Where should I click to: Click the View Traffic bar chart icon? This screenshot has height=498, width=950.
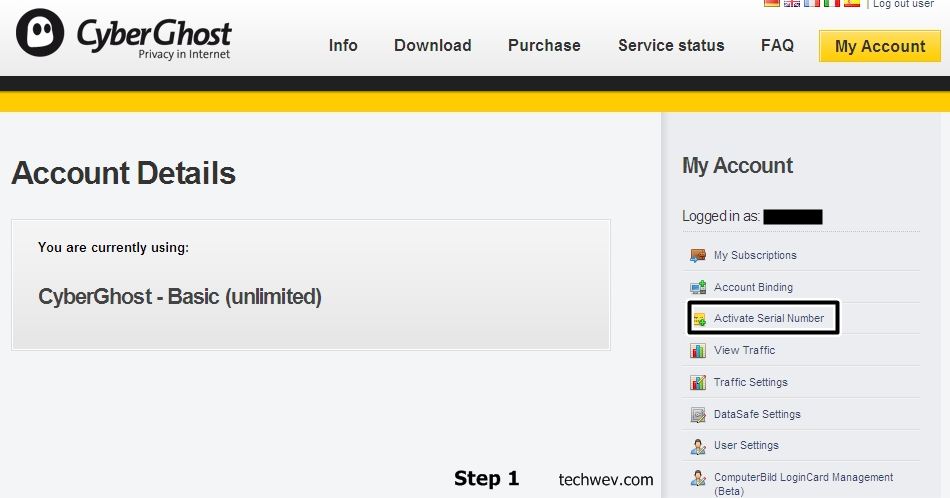pos(698,350)
